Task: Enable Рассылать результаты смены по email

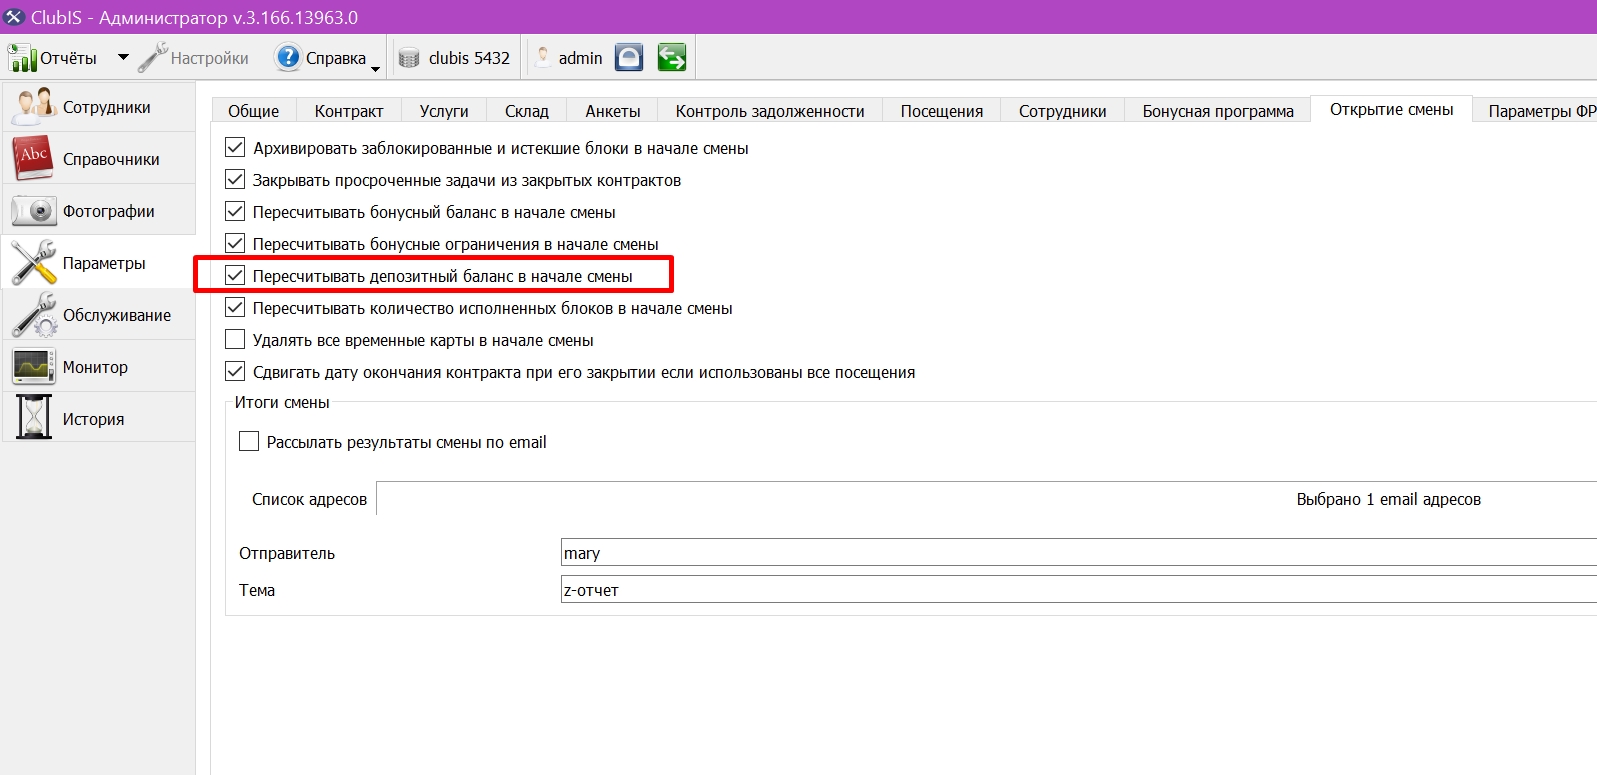Action: tap(249, 442)
